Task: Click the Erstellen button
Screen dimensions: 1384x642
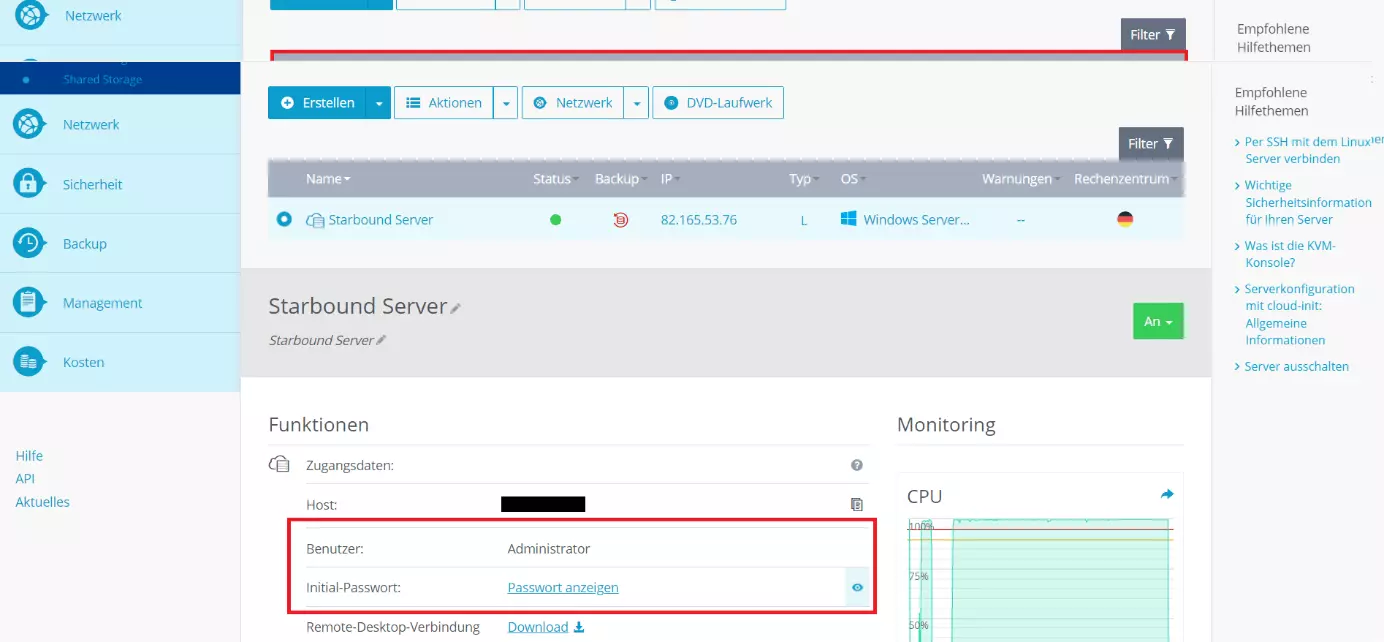Action: [x=317, y=103]
